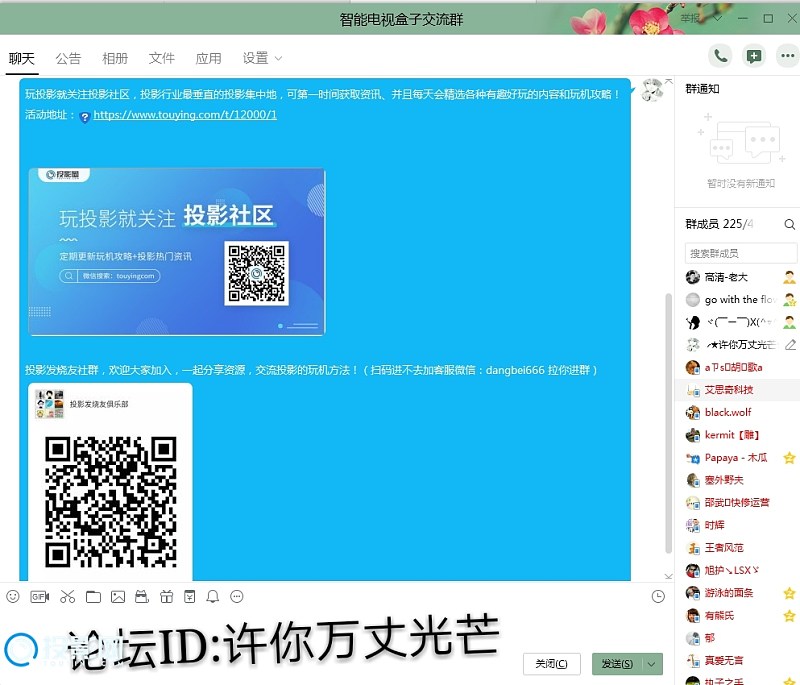This screenshot has height=685, width=800.
Task: Click the send picture icon
Action: click(118, 596)
